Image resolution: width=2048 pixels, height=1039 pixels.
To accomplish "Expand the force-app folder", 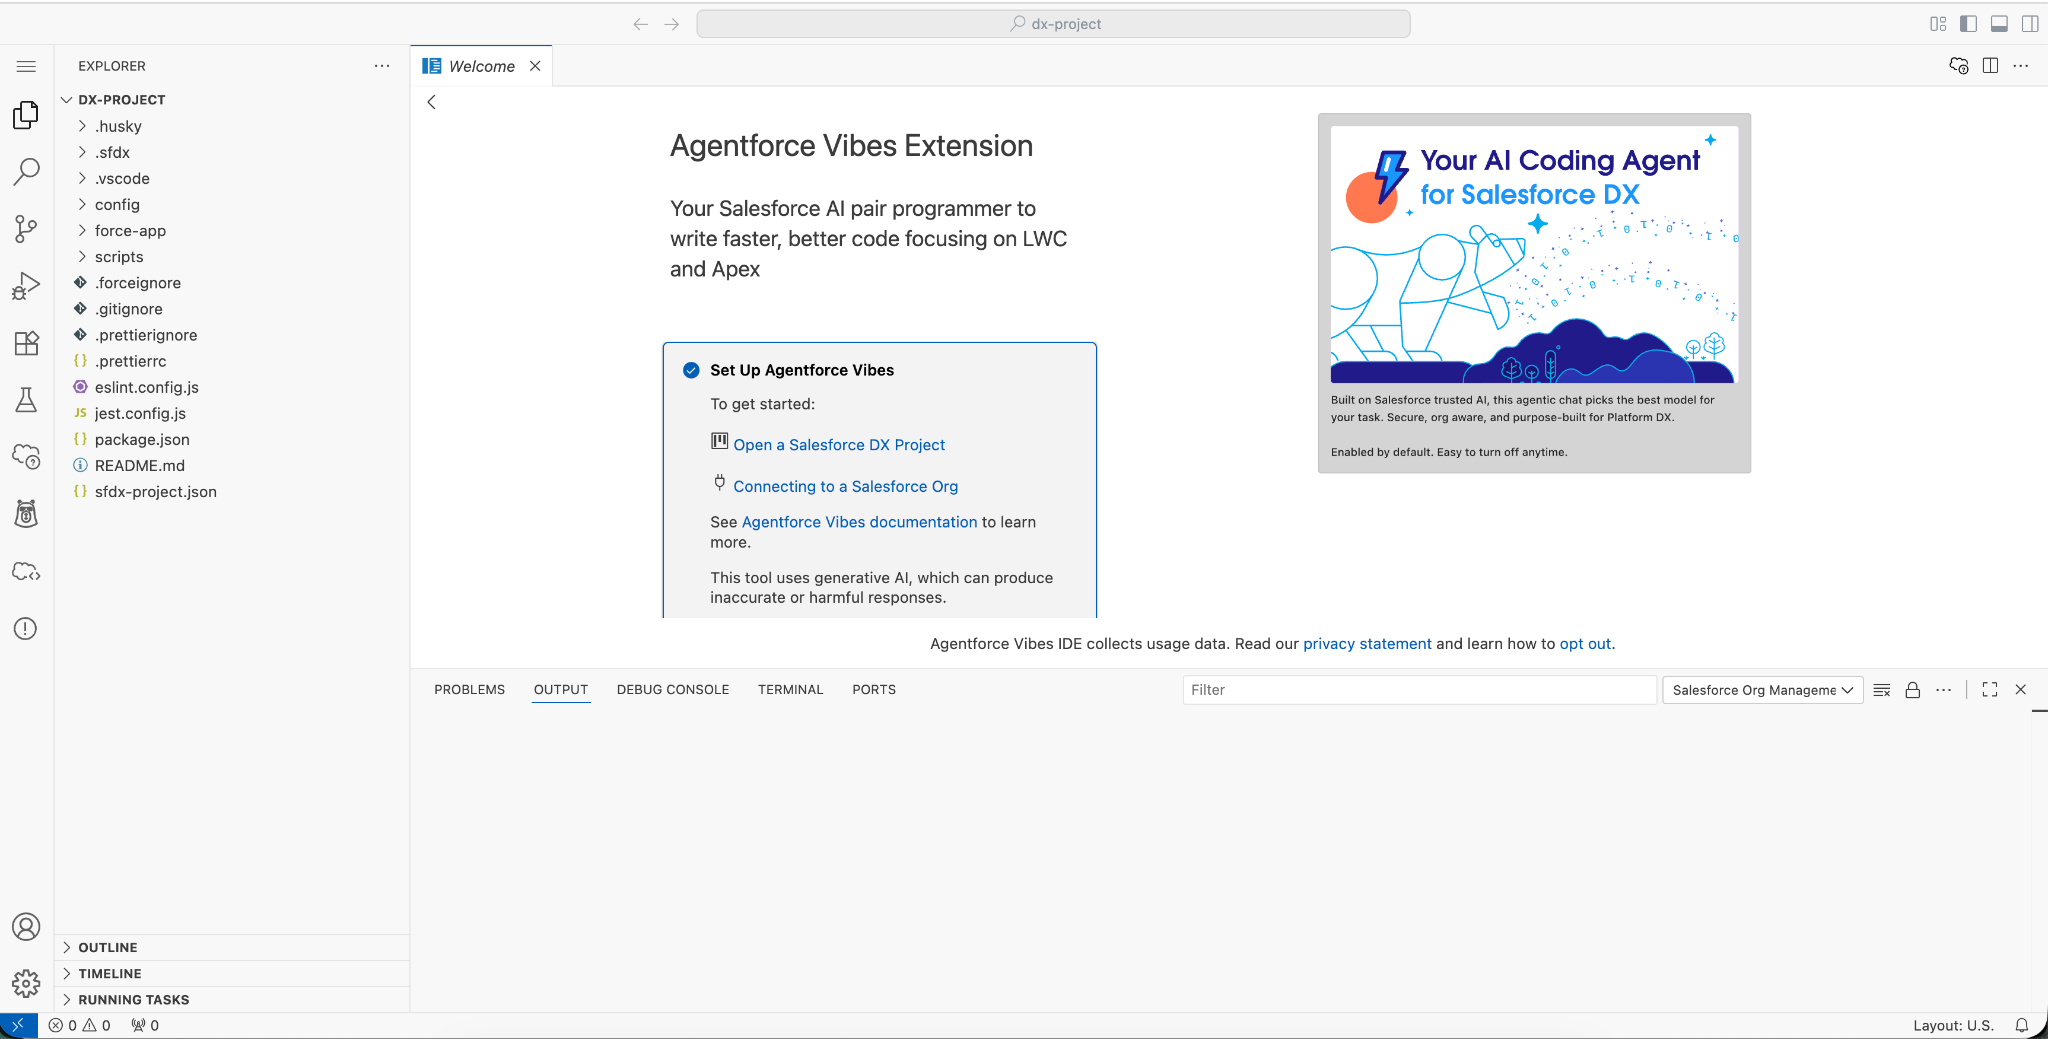I will [130, 231].
